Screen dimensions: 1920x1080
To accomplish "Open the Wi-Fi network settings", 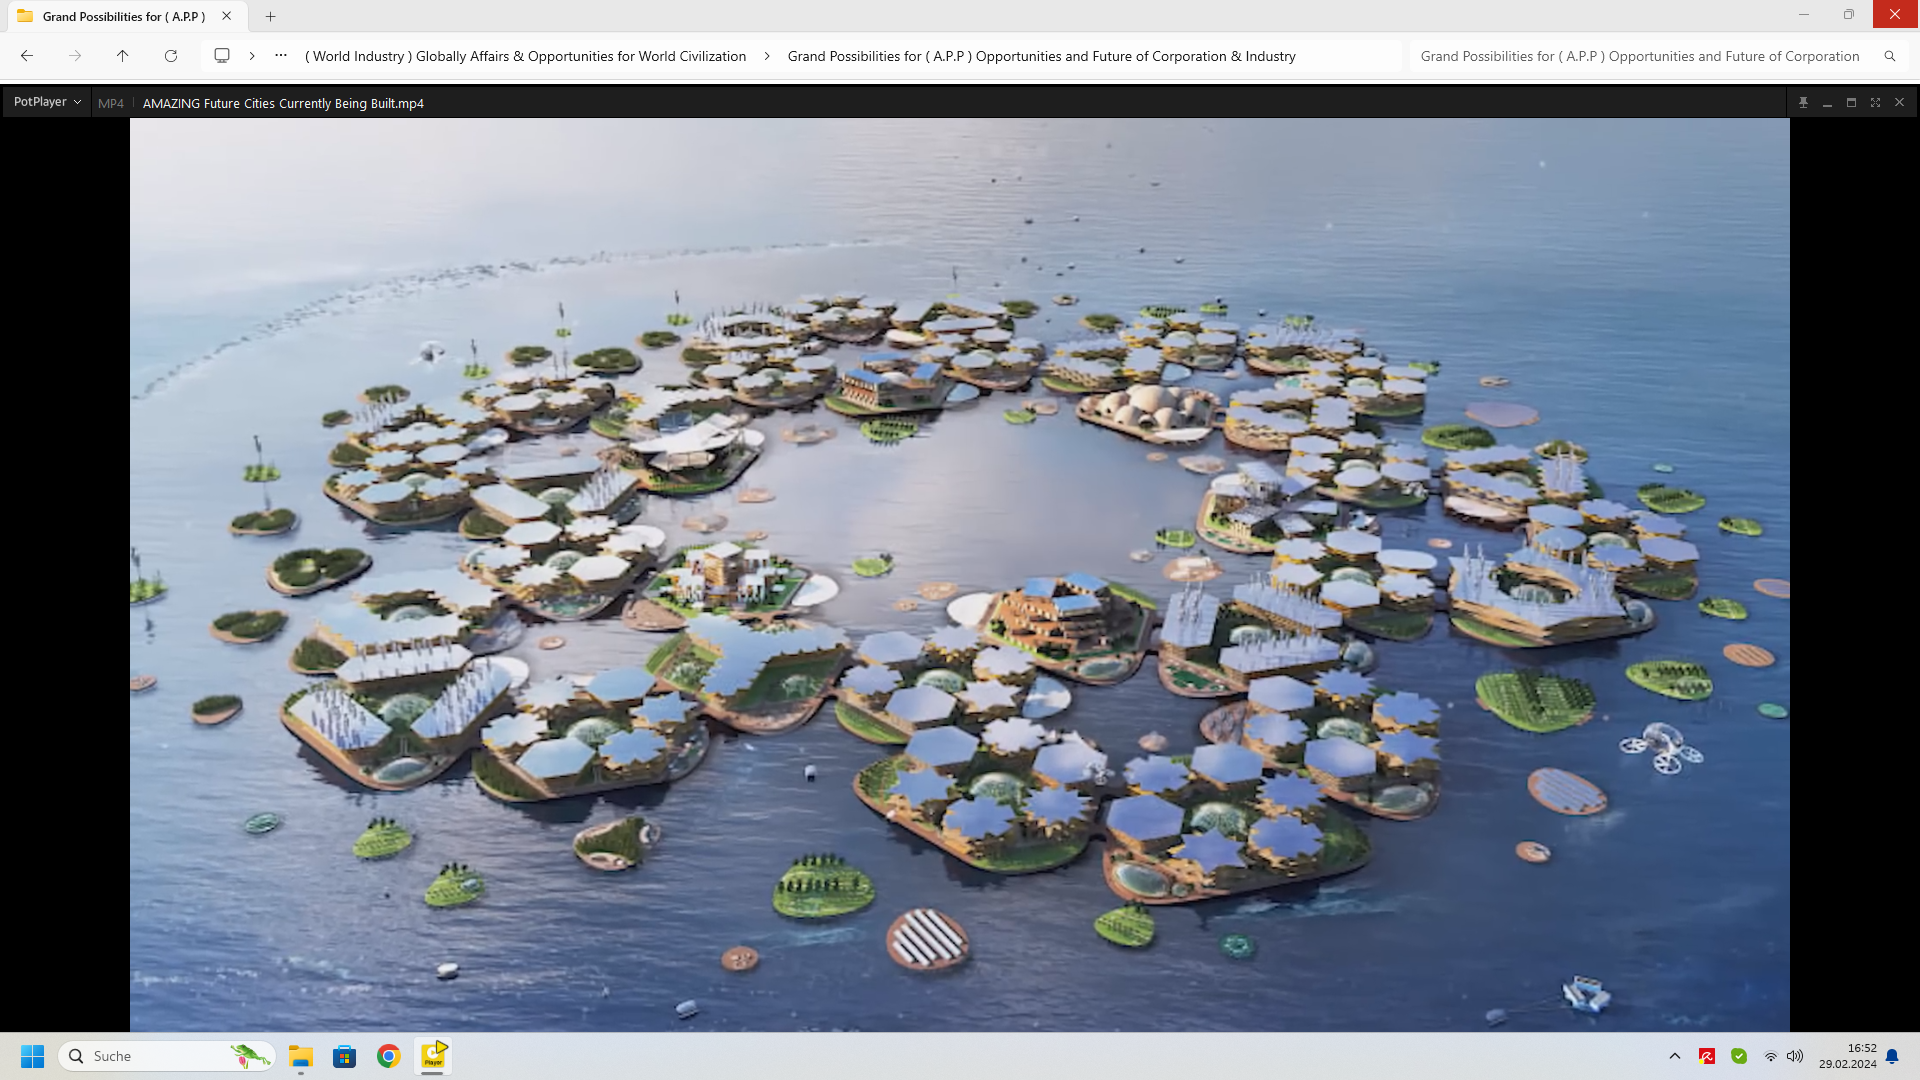I will click(x=1771, y=1056).
